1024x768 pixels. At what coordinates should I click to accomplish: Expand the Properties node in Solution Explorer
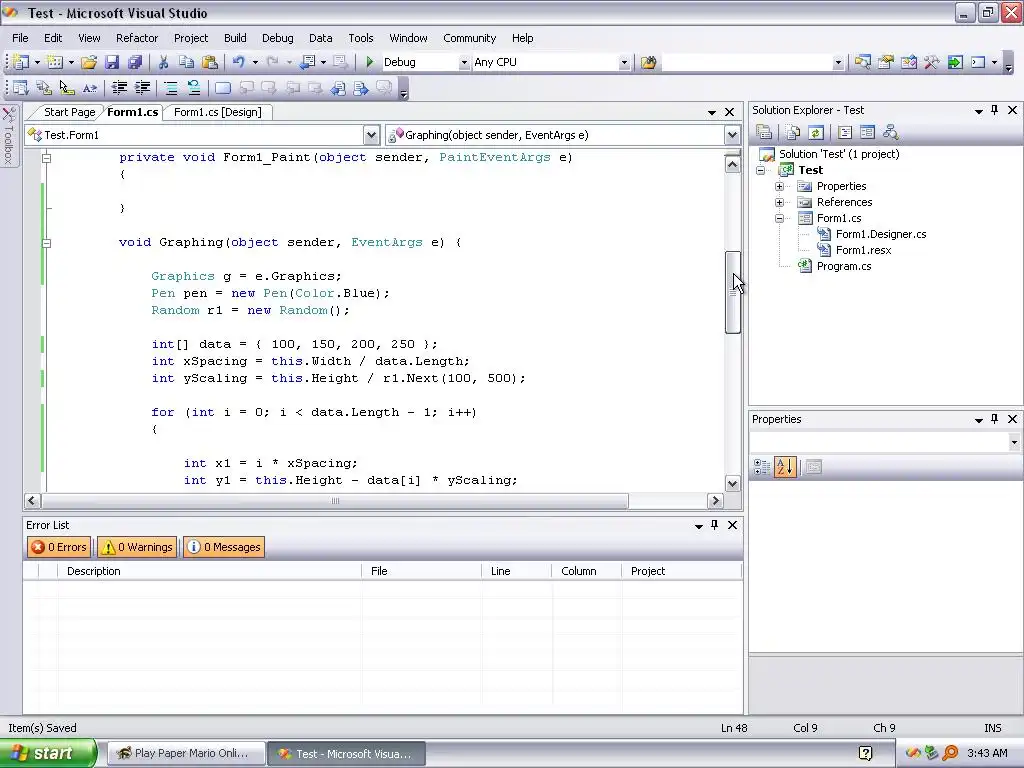779,186
